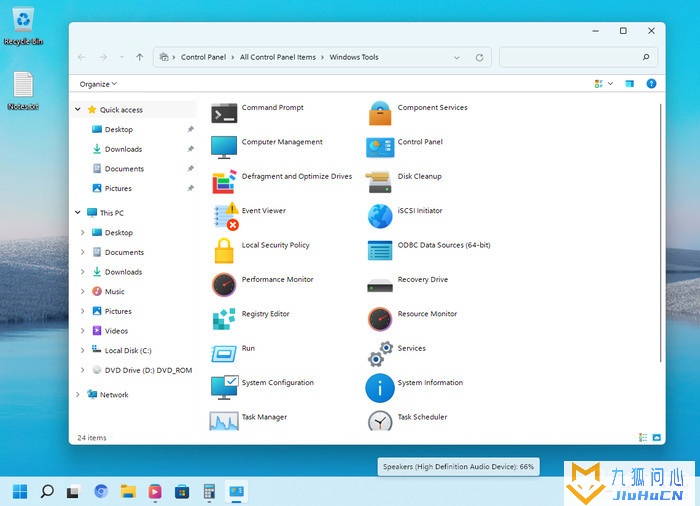Open recent locations dropdown arrow

[121, 57]
